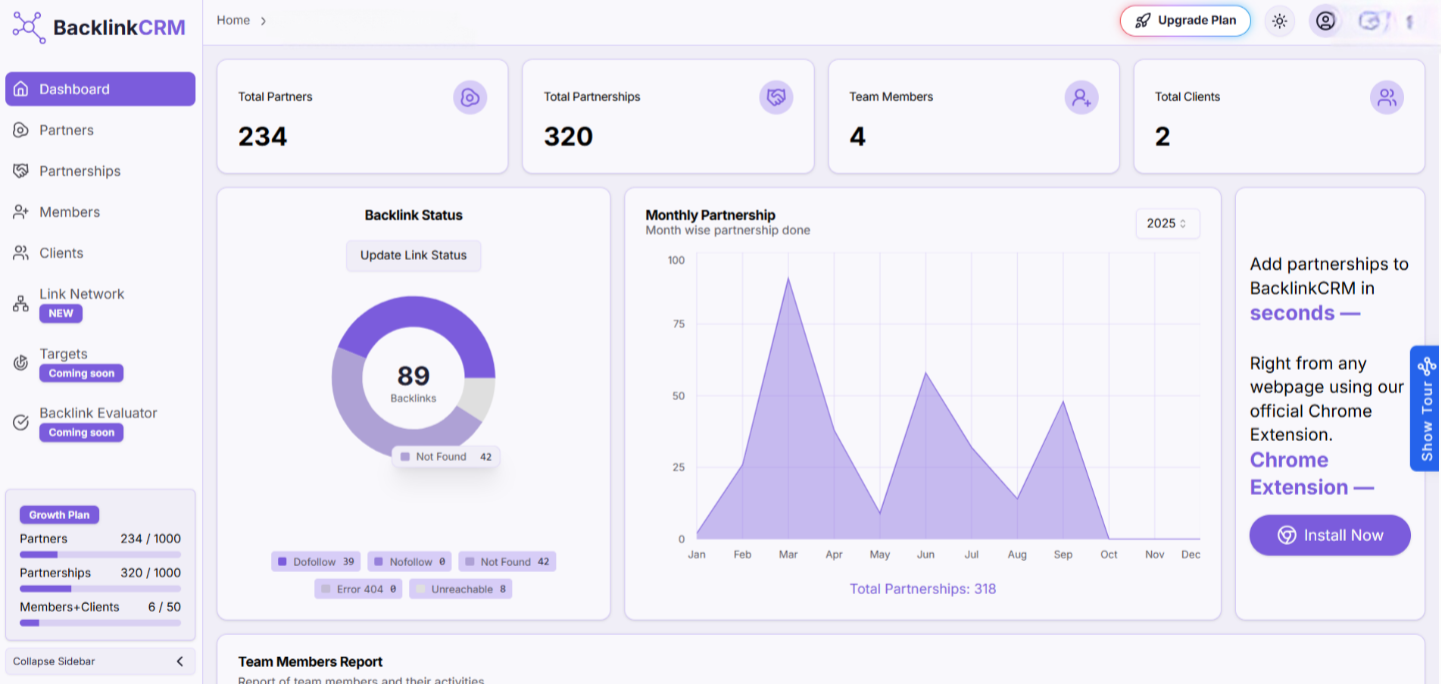Toggle the Unreachable legend item
The width and height of the screenshot is (1441, 684).
click(461, 589)
